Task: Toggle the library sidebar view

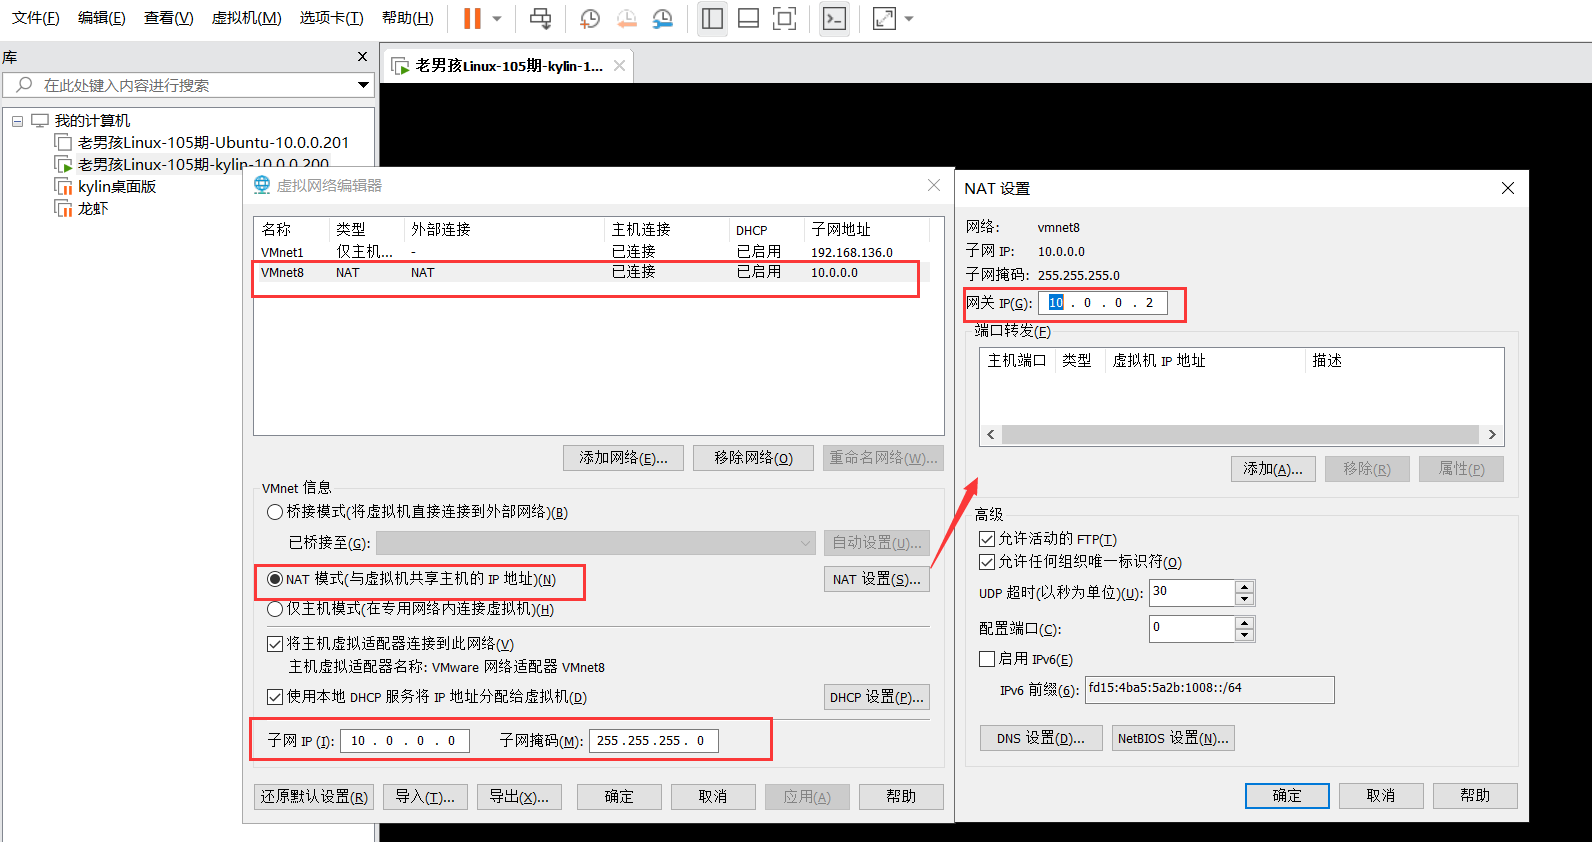Action: pyautogui.click(x=712, y=18)
